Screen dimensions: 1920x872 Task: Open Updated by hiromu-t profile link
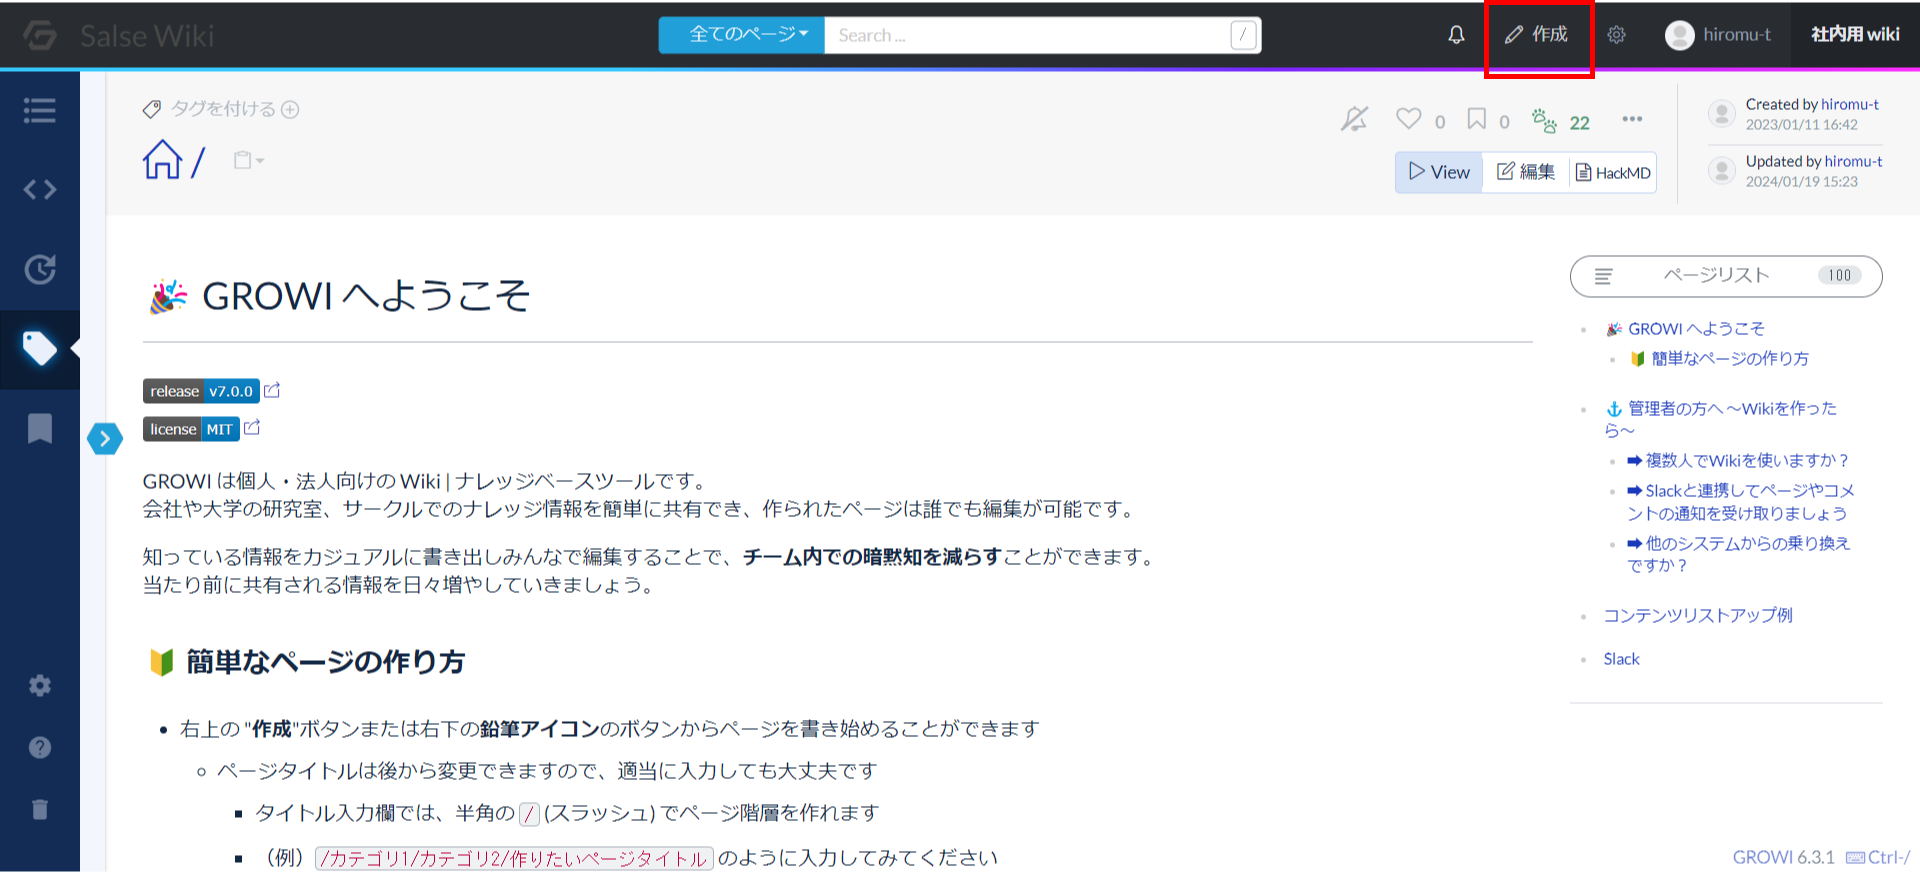1854,161
